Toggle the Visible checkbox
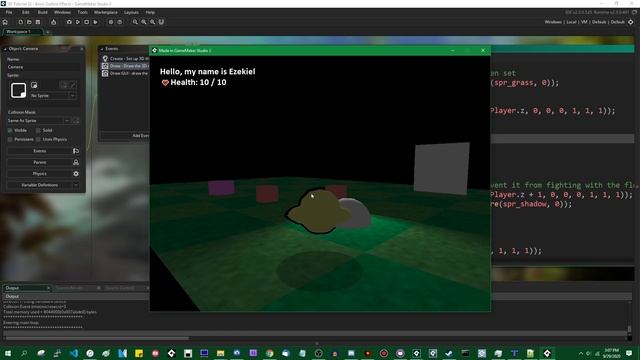Image resolution: width=640 pixels, height=360 pixels. (x=10, y=131)
